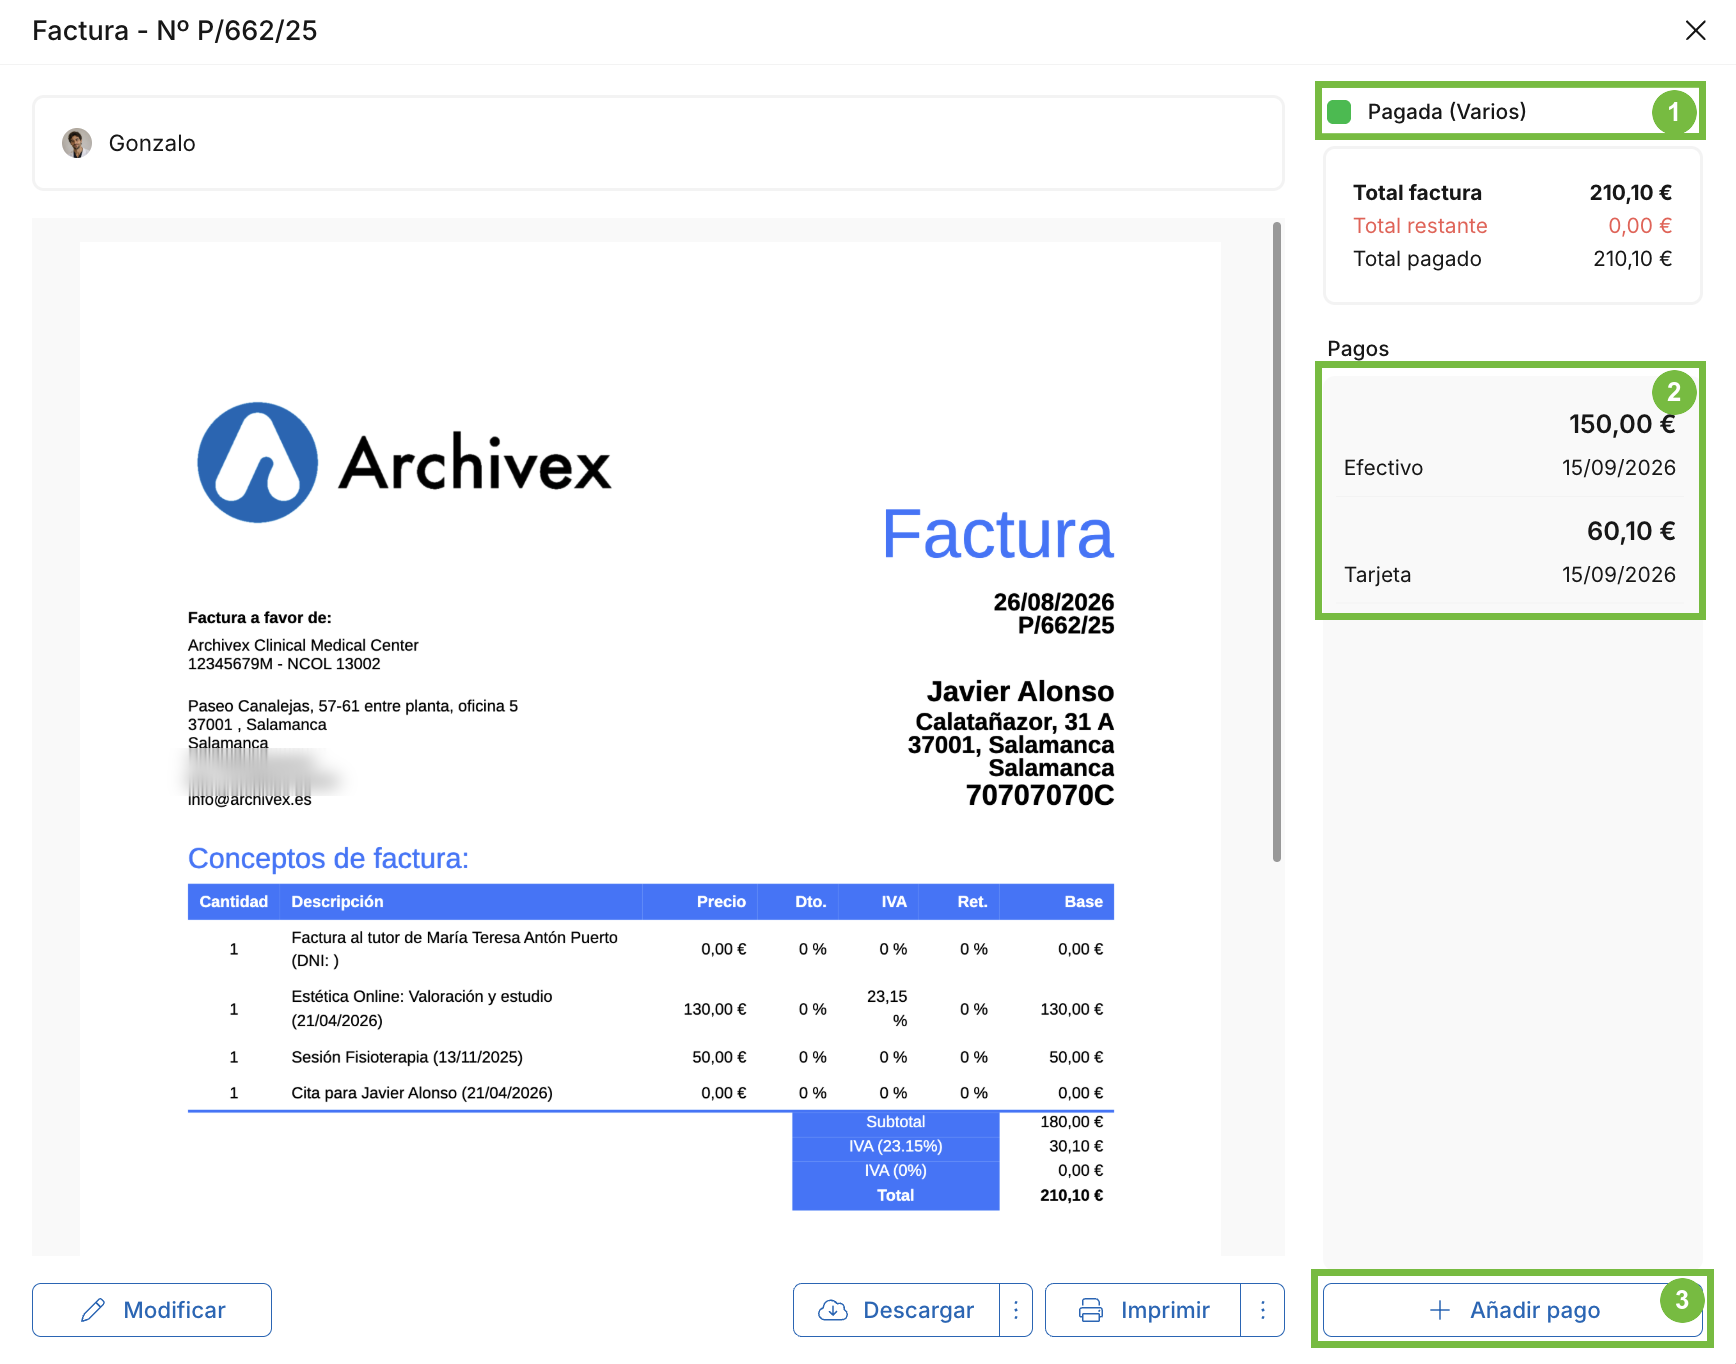This screenshot has height=1364, width=1736.
Task: Click the Total restante label
Action: 1420,226
